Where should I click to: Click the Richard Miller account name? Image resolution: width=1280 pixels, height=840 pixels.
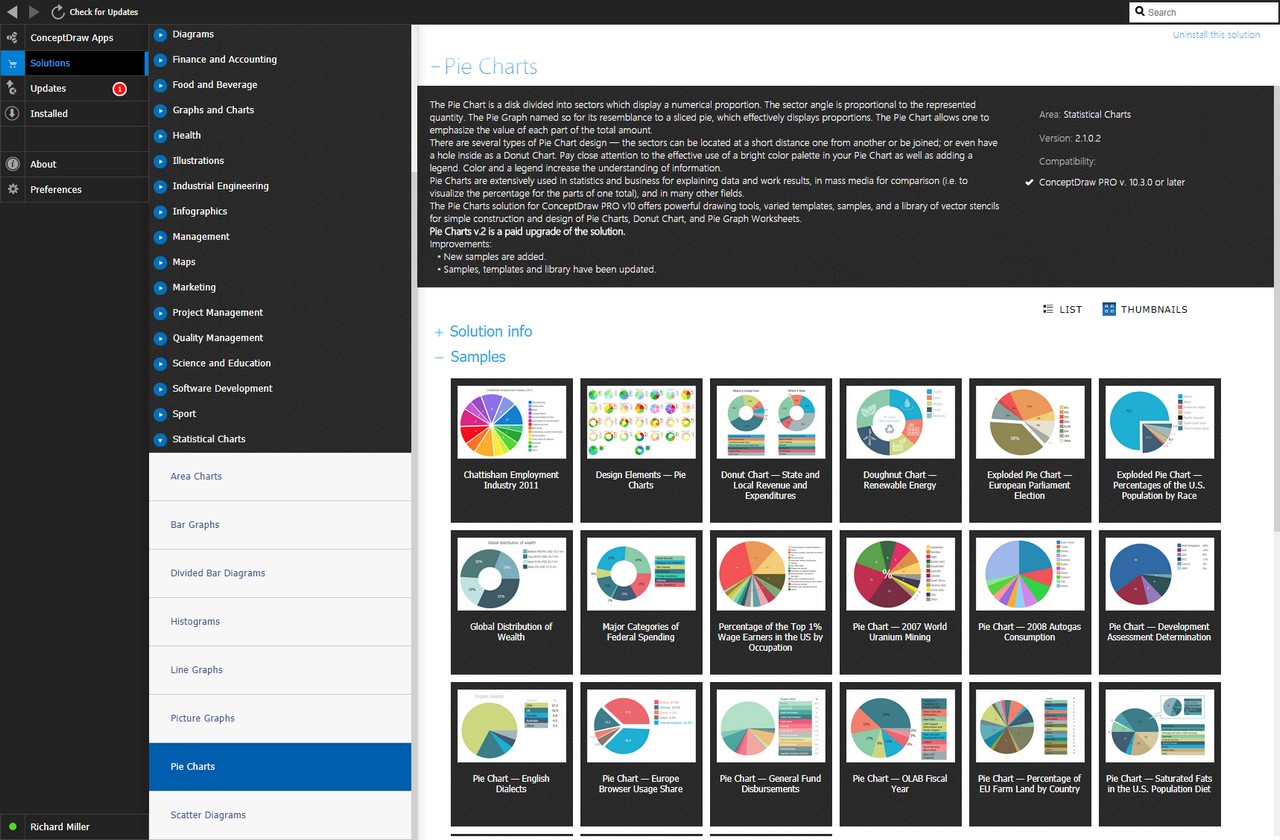pos(60,827)
